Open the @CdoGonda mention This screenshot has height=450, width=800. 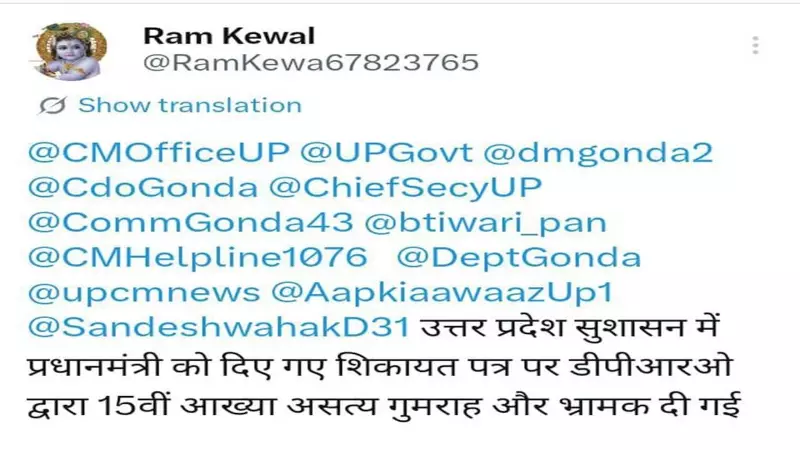point(143,187)
